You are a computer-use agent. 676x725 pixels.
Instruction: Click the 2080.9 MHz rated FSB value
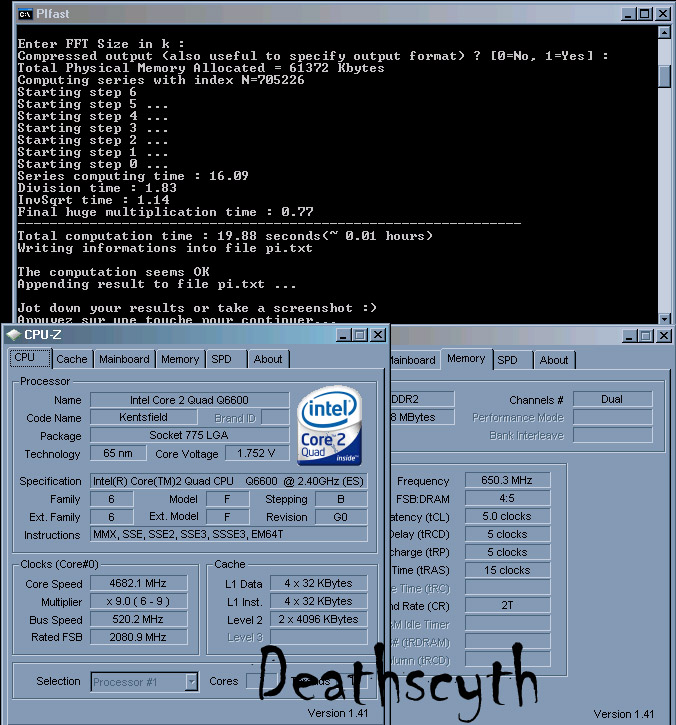(x=139, y=637)
